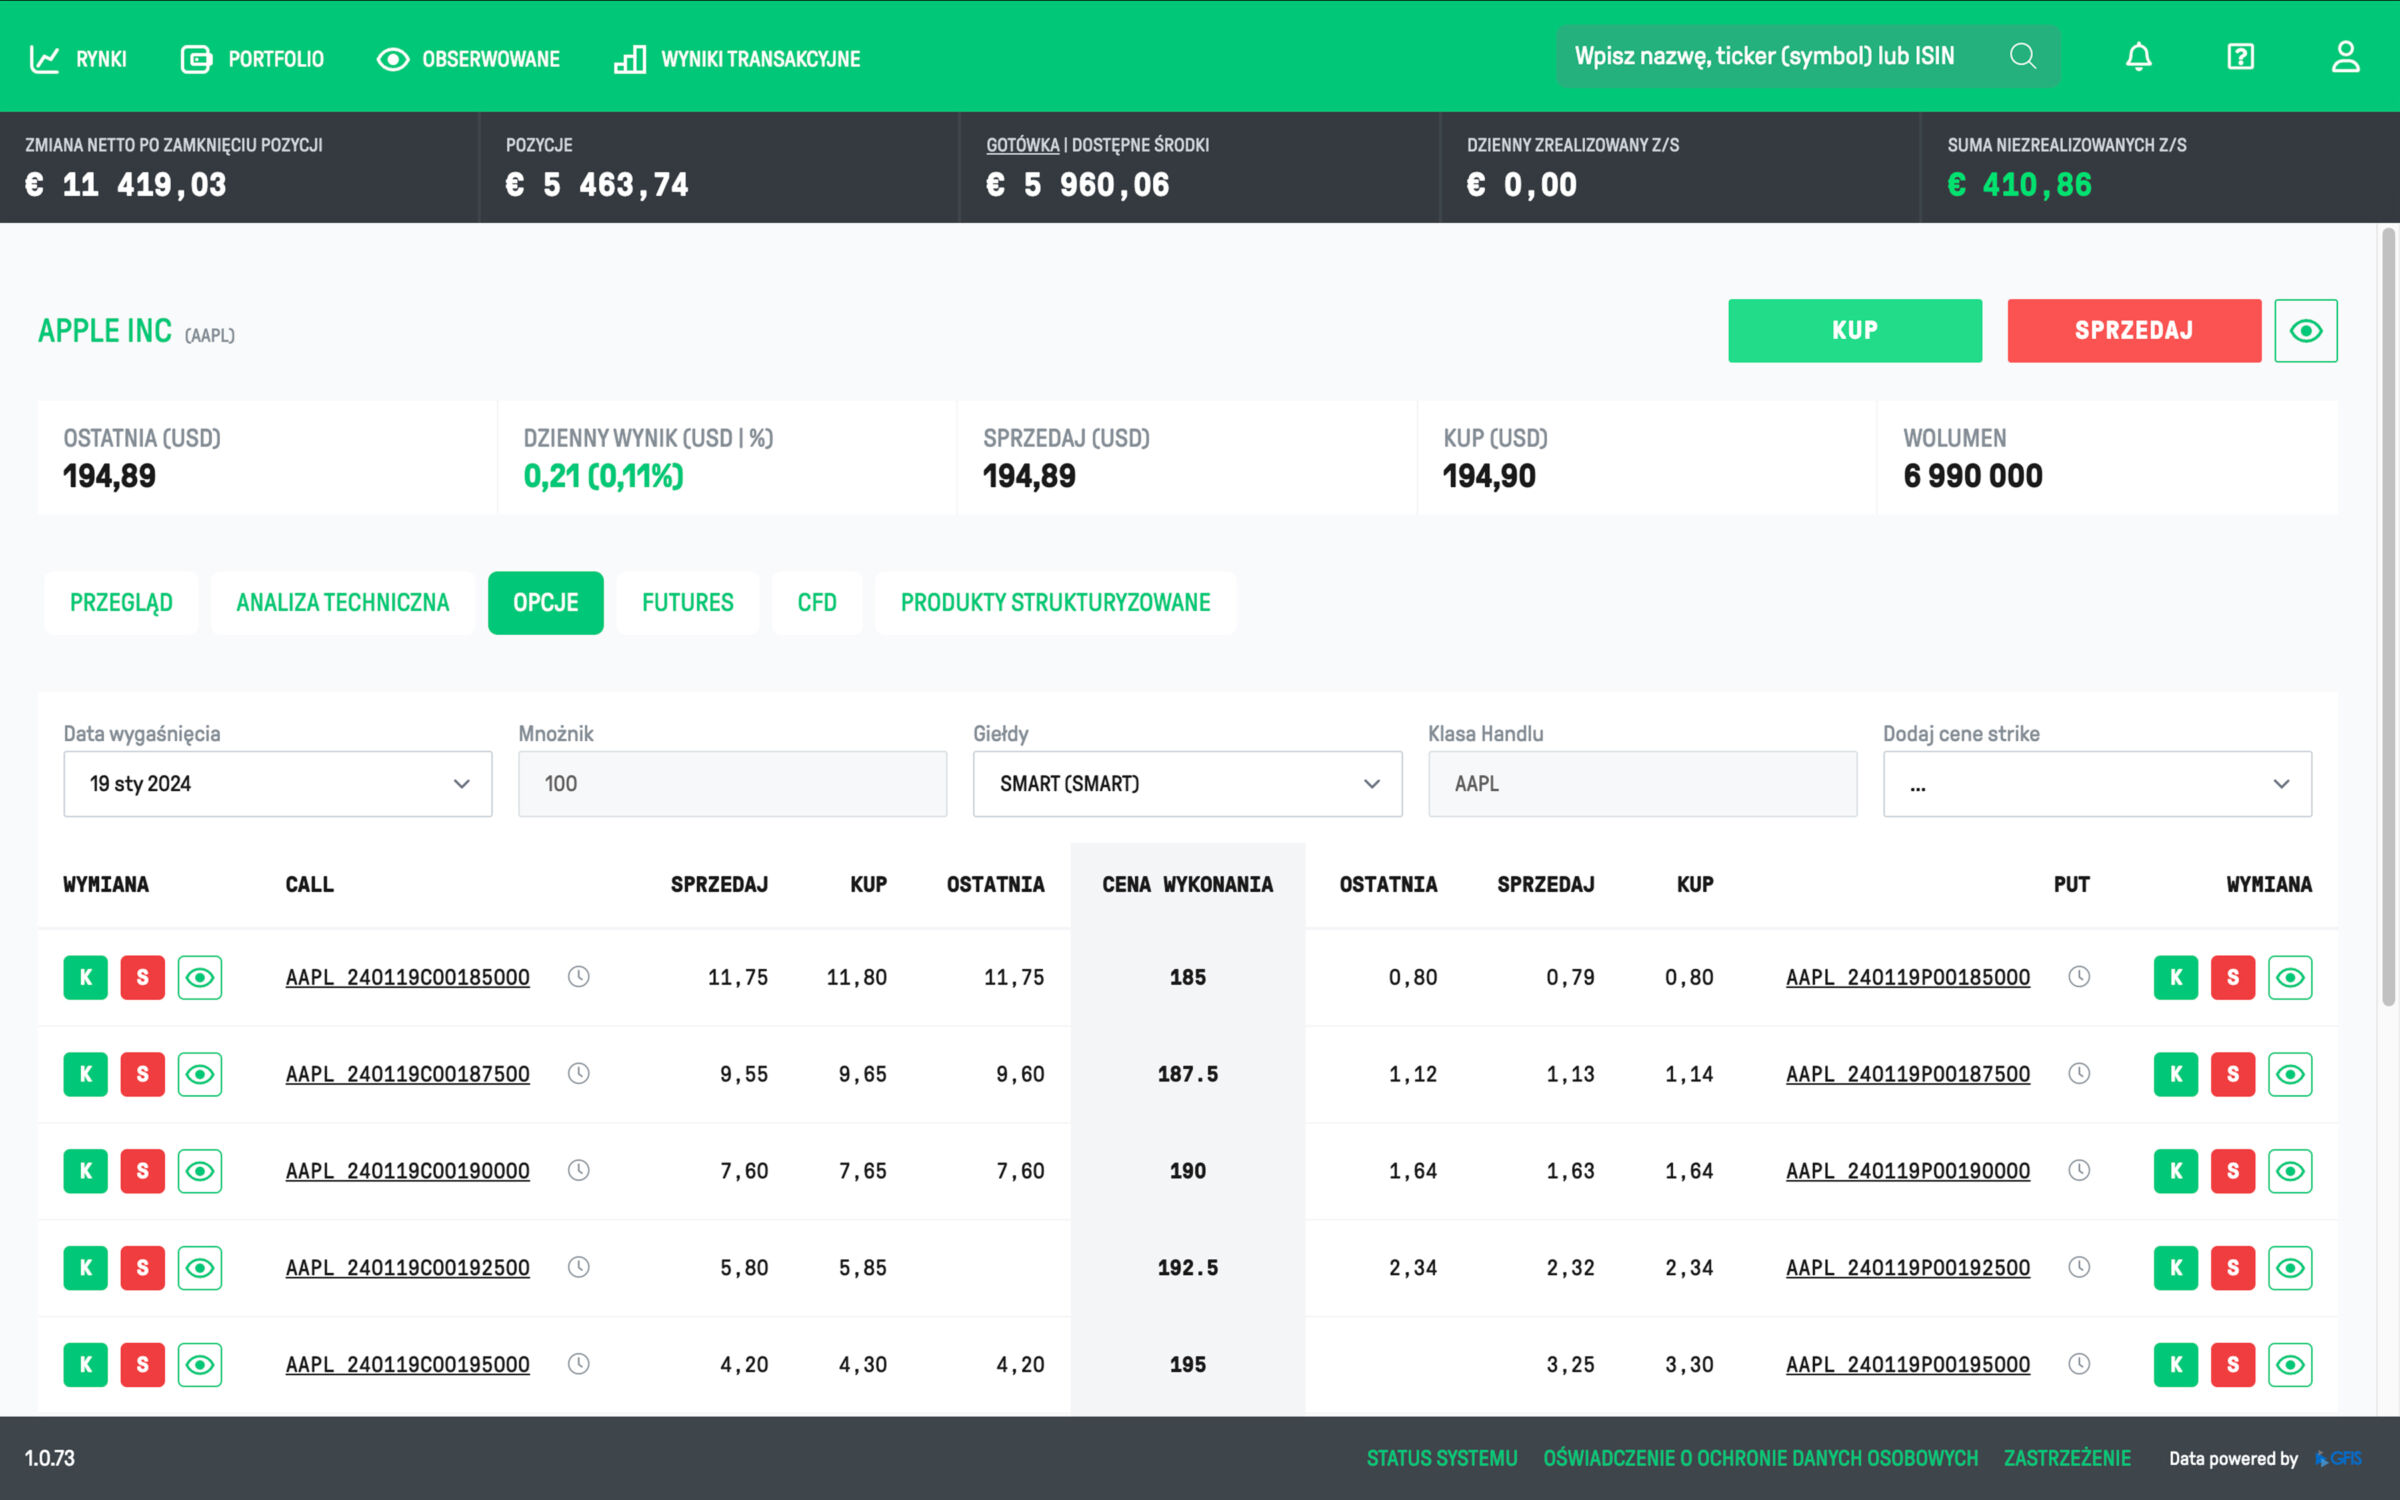2400x1500 pixels.
Task: Click the clock icon beside AAPL_240119P00190000
Action: (2079, 1171)
